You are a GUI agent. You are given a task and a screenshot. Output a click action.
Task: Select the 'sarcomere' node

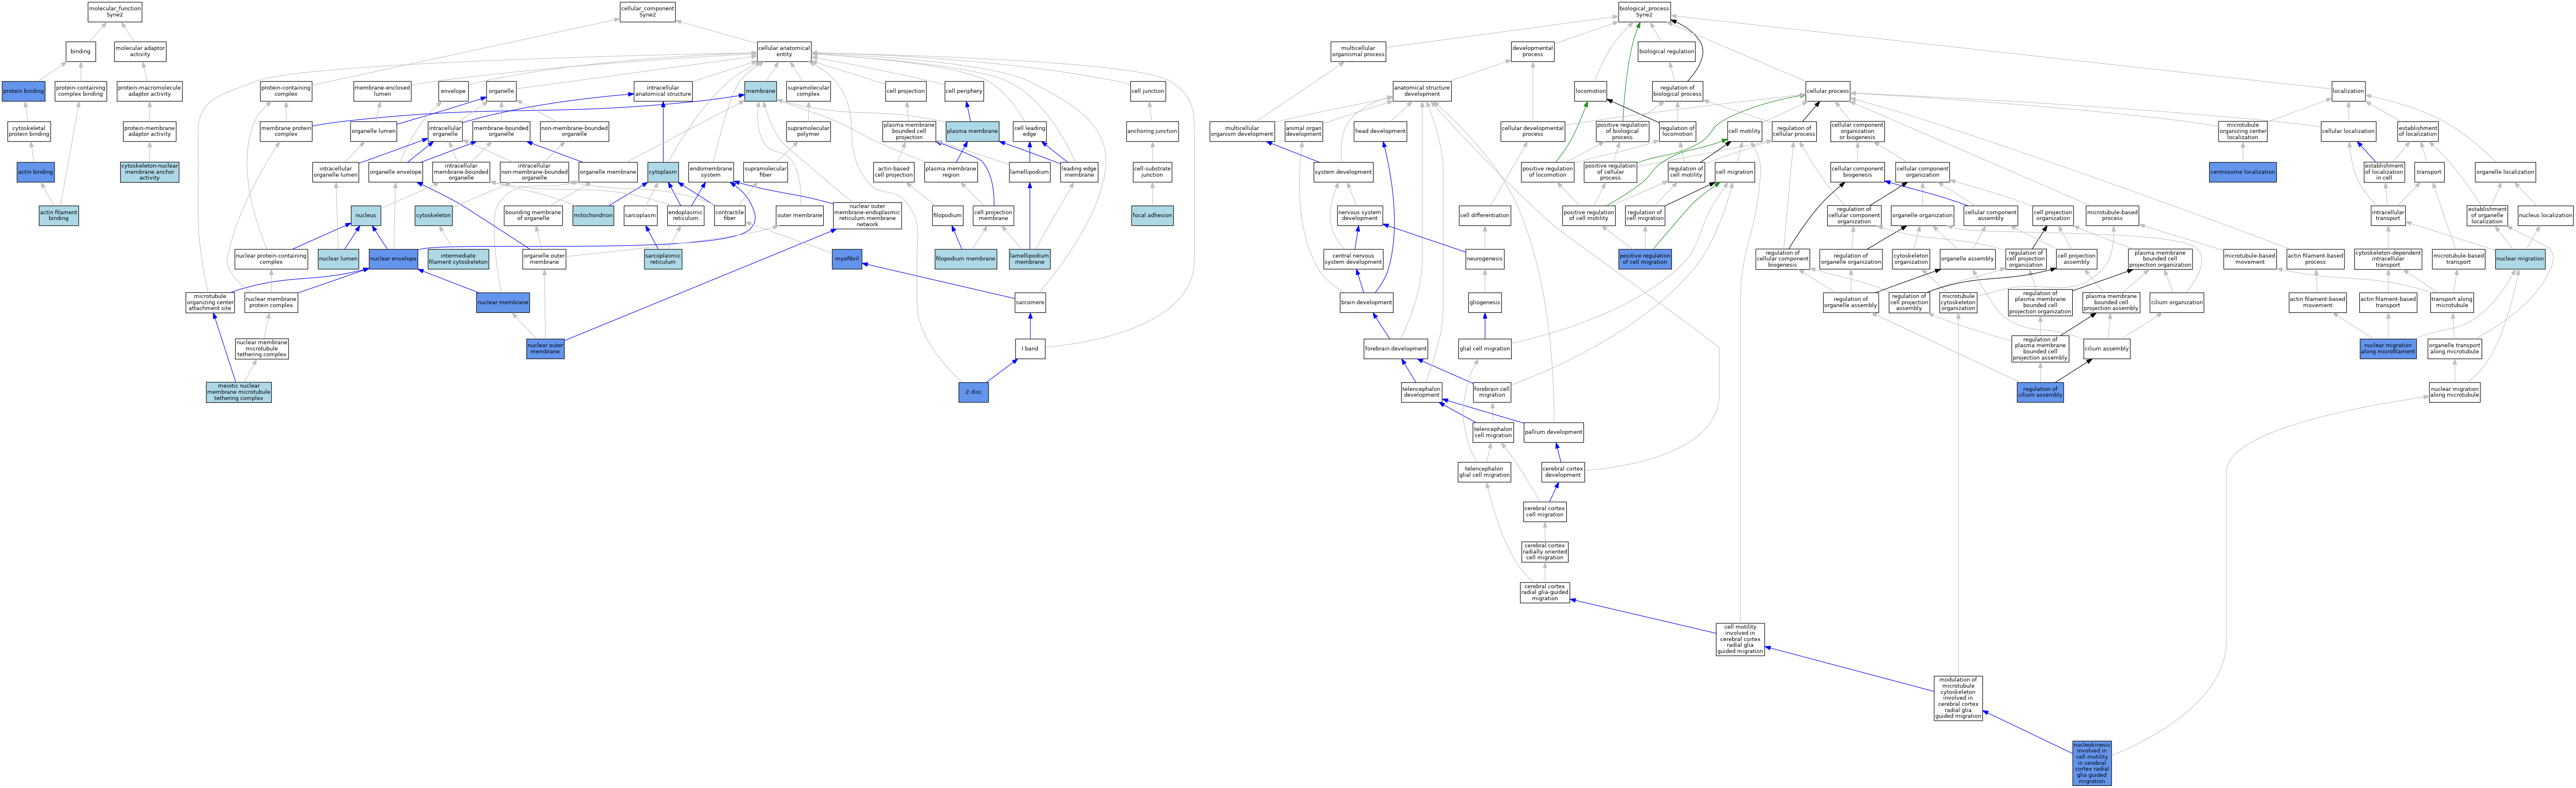click(x=1030, y=302)
